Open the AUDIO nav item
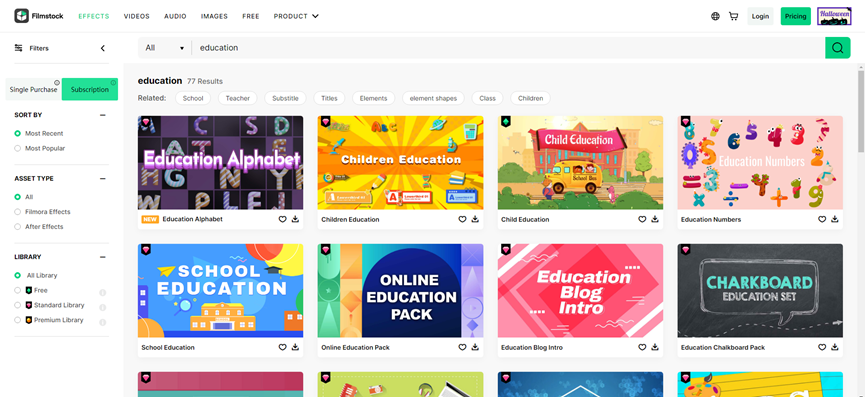Image resolution: width=865 pixels, height=397 pixels. click(x=175, y=17)
